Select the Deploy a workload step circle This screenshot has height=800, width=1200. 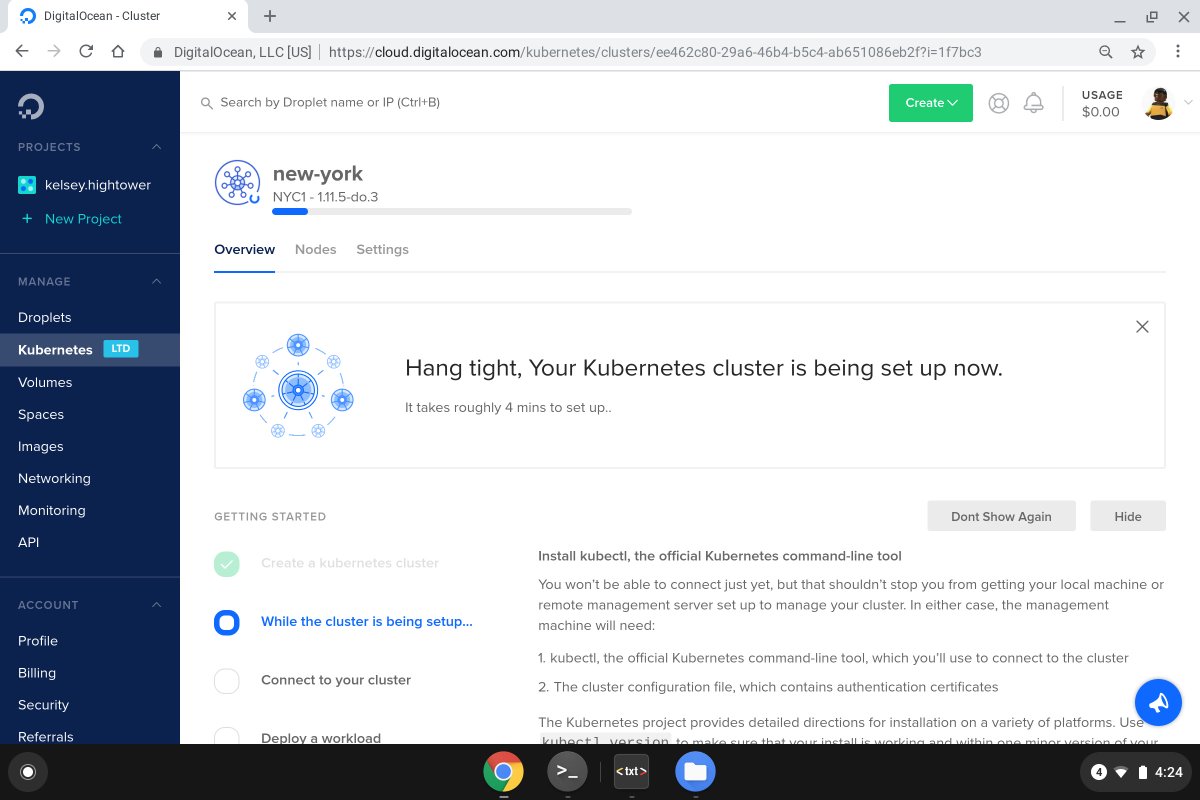(227, 738)
